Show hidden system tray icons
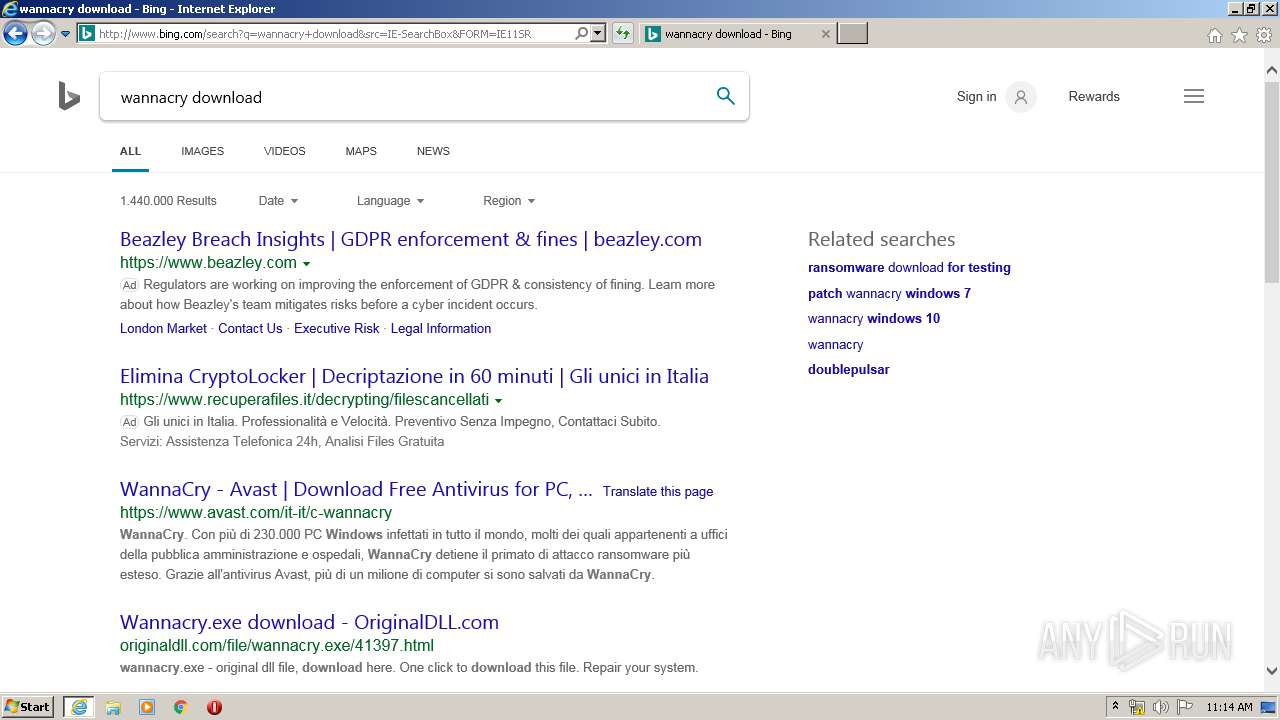The height and width of the screenshot is (720, 1280). (x=1115, y=707)
